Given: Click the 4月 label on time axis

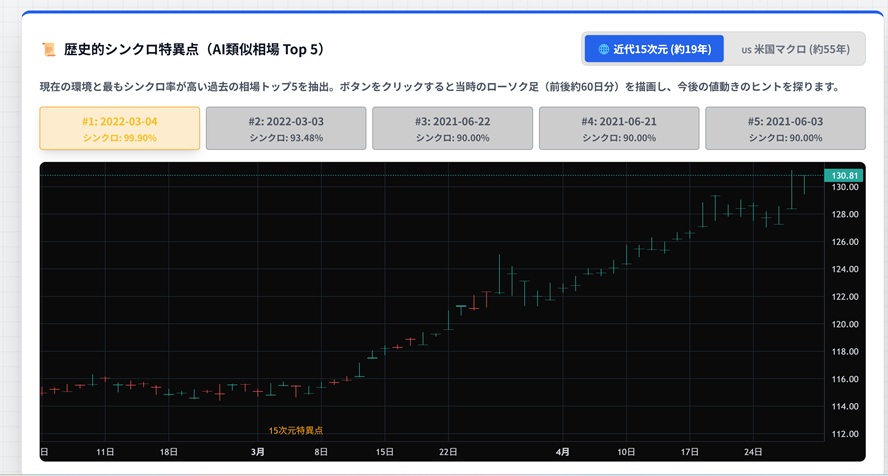Looking at the screenshot, I should coord(563,452).
